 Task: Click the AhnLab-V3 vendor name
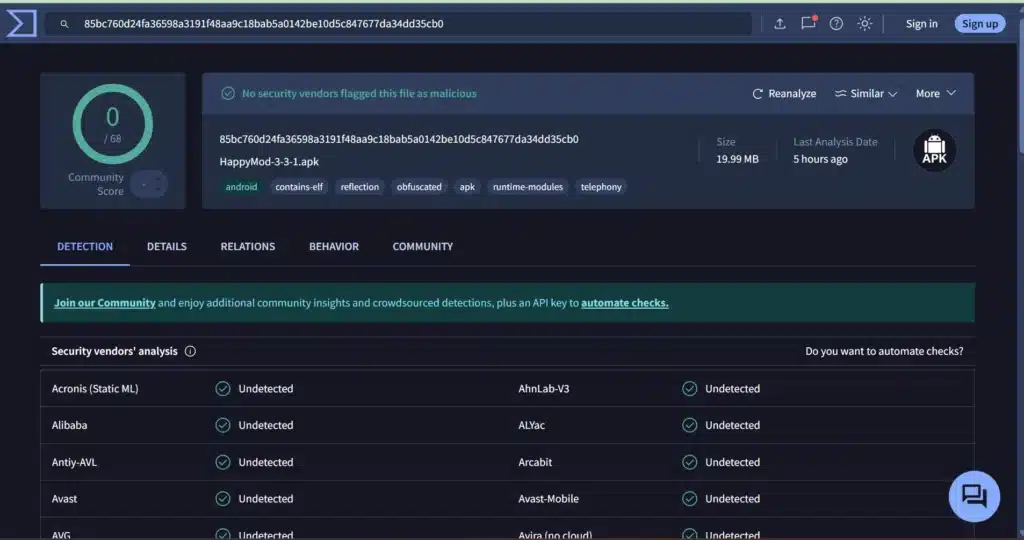tap(543, 389)
